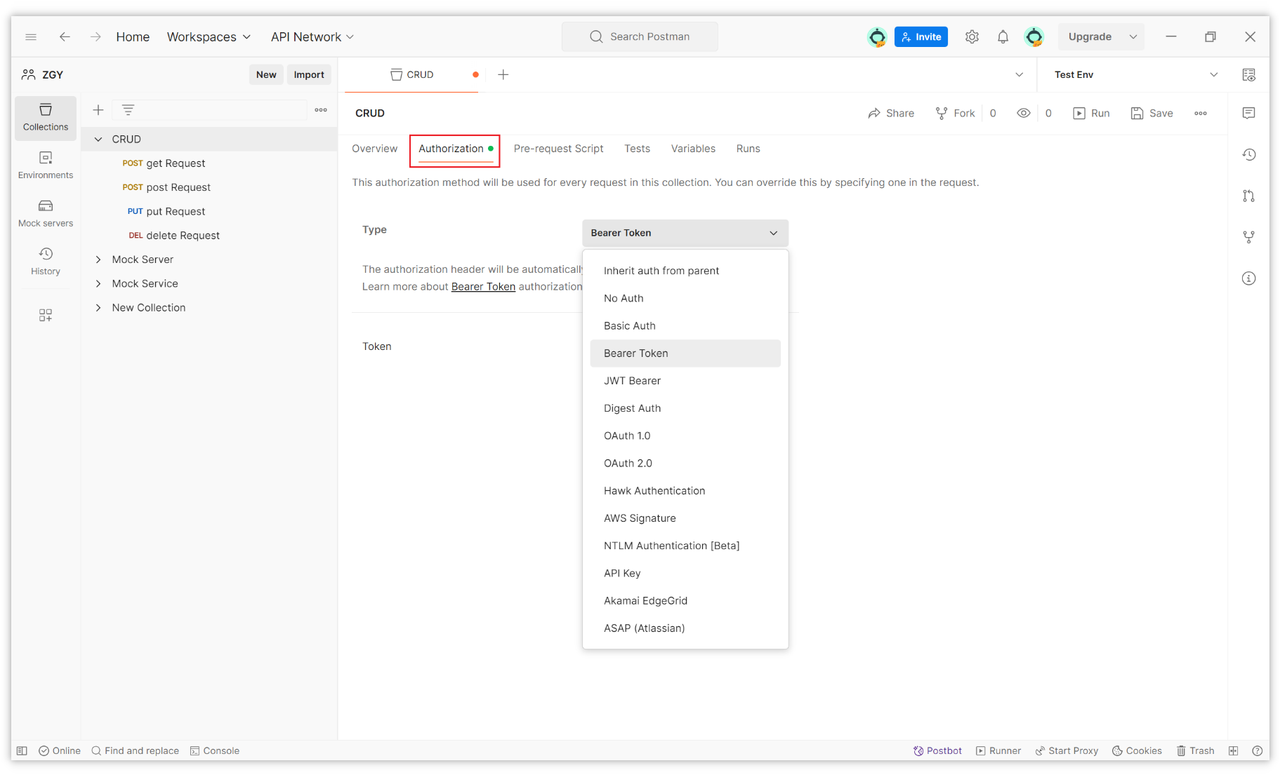
Task: Open the forks icon in right sidebar
Action: (1249, 237)
